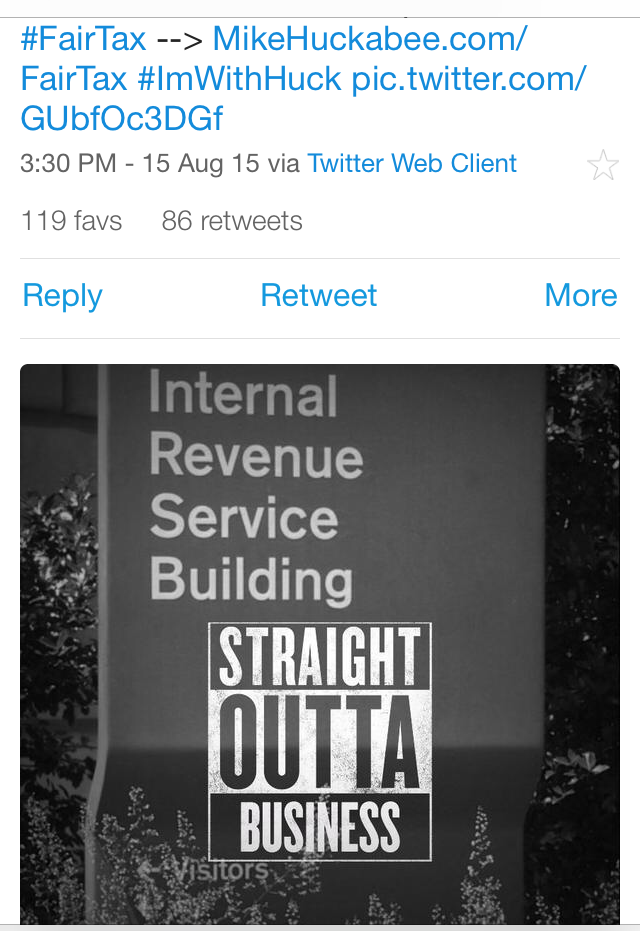Image resolution: width=640 pixels, height=931 pixels.
Task: Tap the large OUTTA text in the image
Action: 320,739
